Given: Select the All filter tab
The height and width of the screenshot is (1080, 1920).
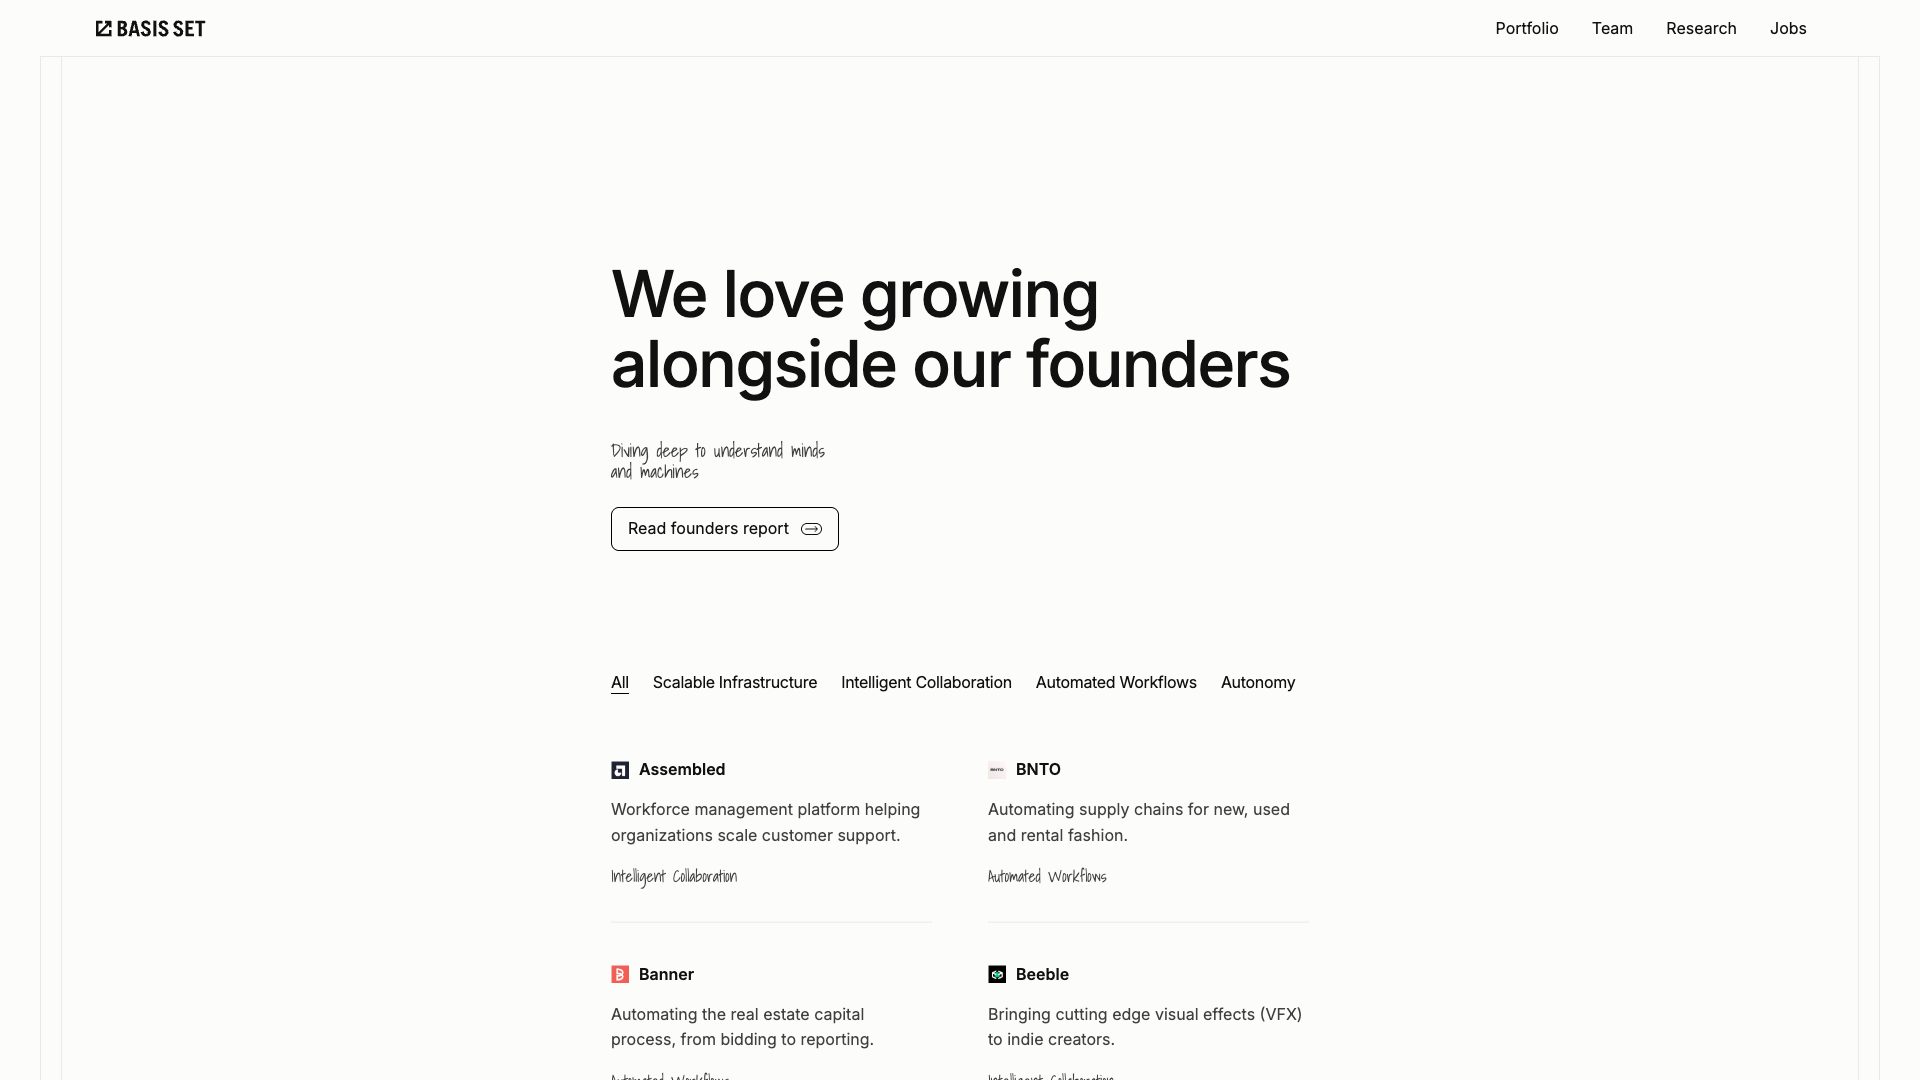Looking at the screenshot, I should point(619,682).
